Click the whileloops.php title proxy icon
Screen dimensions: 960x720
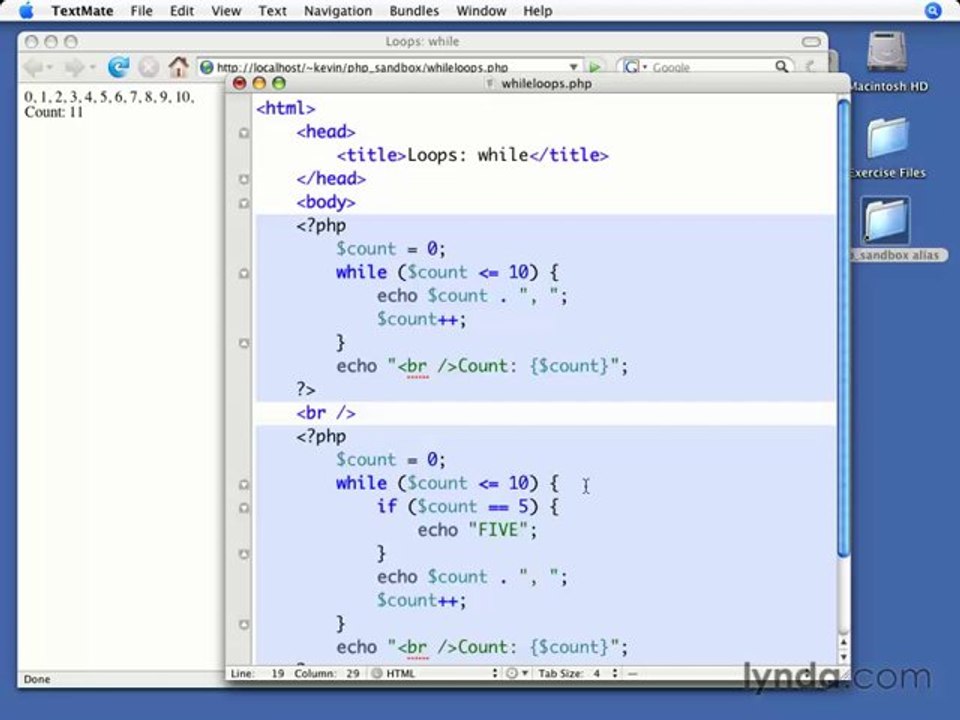tap(490, 83)
